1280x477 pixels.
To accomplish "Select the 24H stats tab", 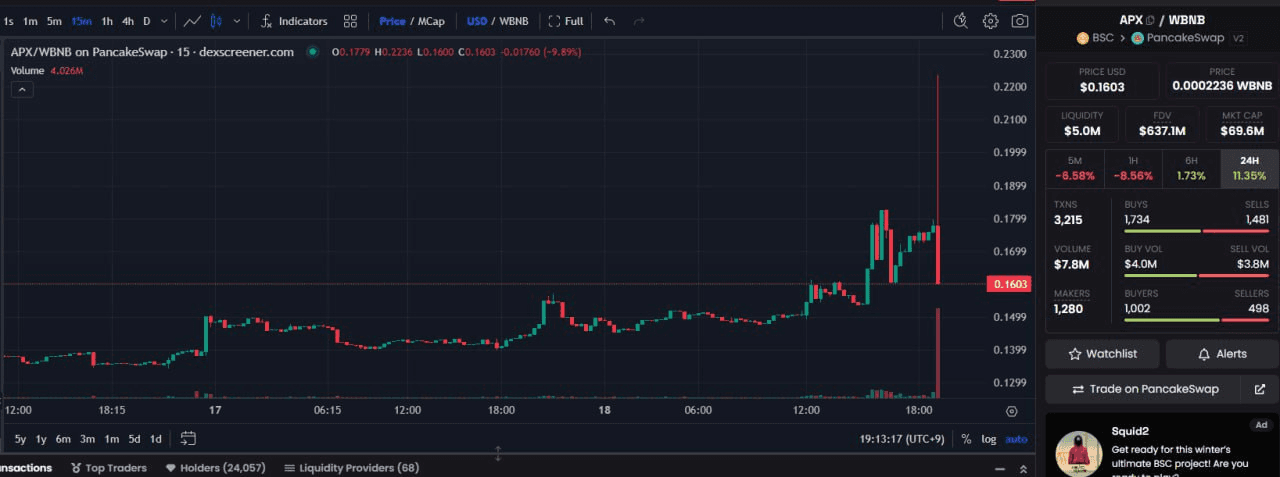I will 1249,169.
